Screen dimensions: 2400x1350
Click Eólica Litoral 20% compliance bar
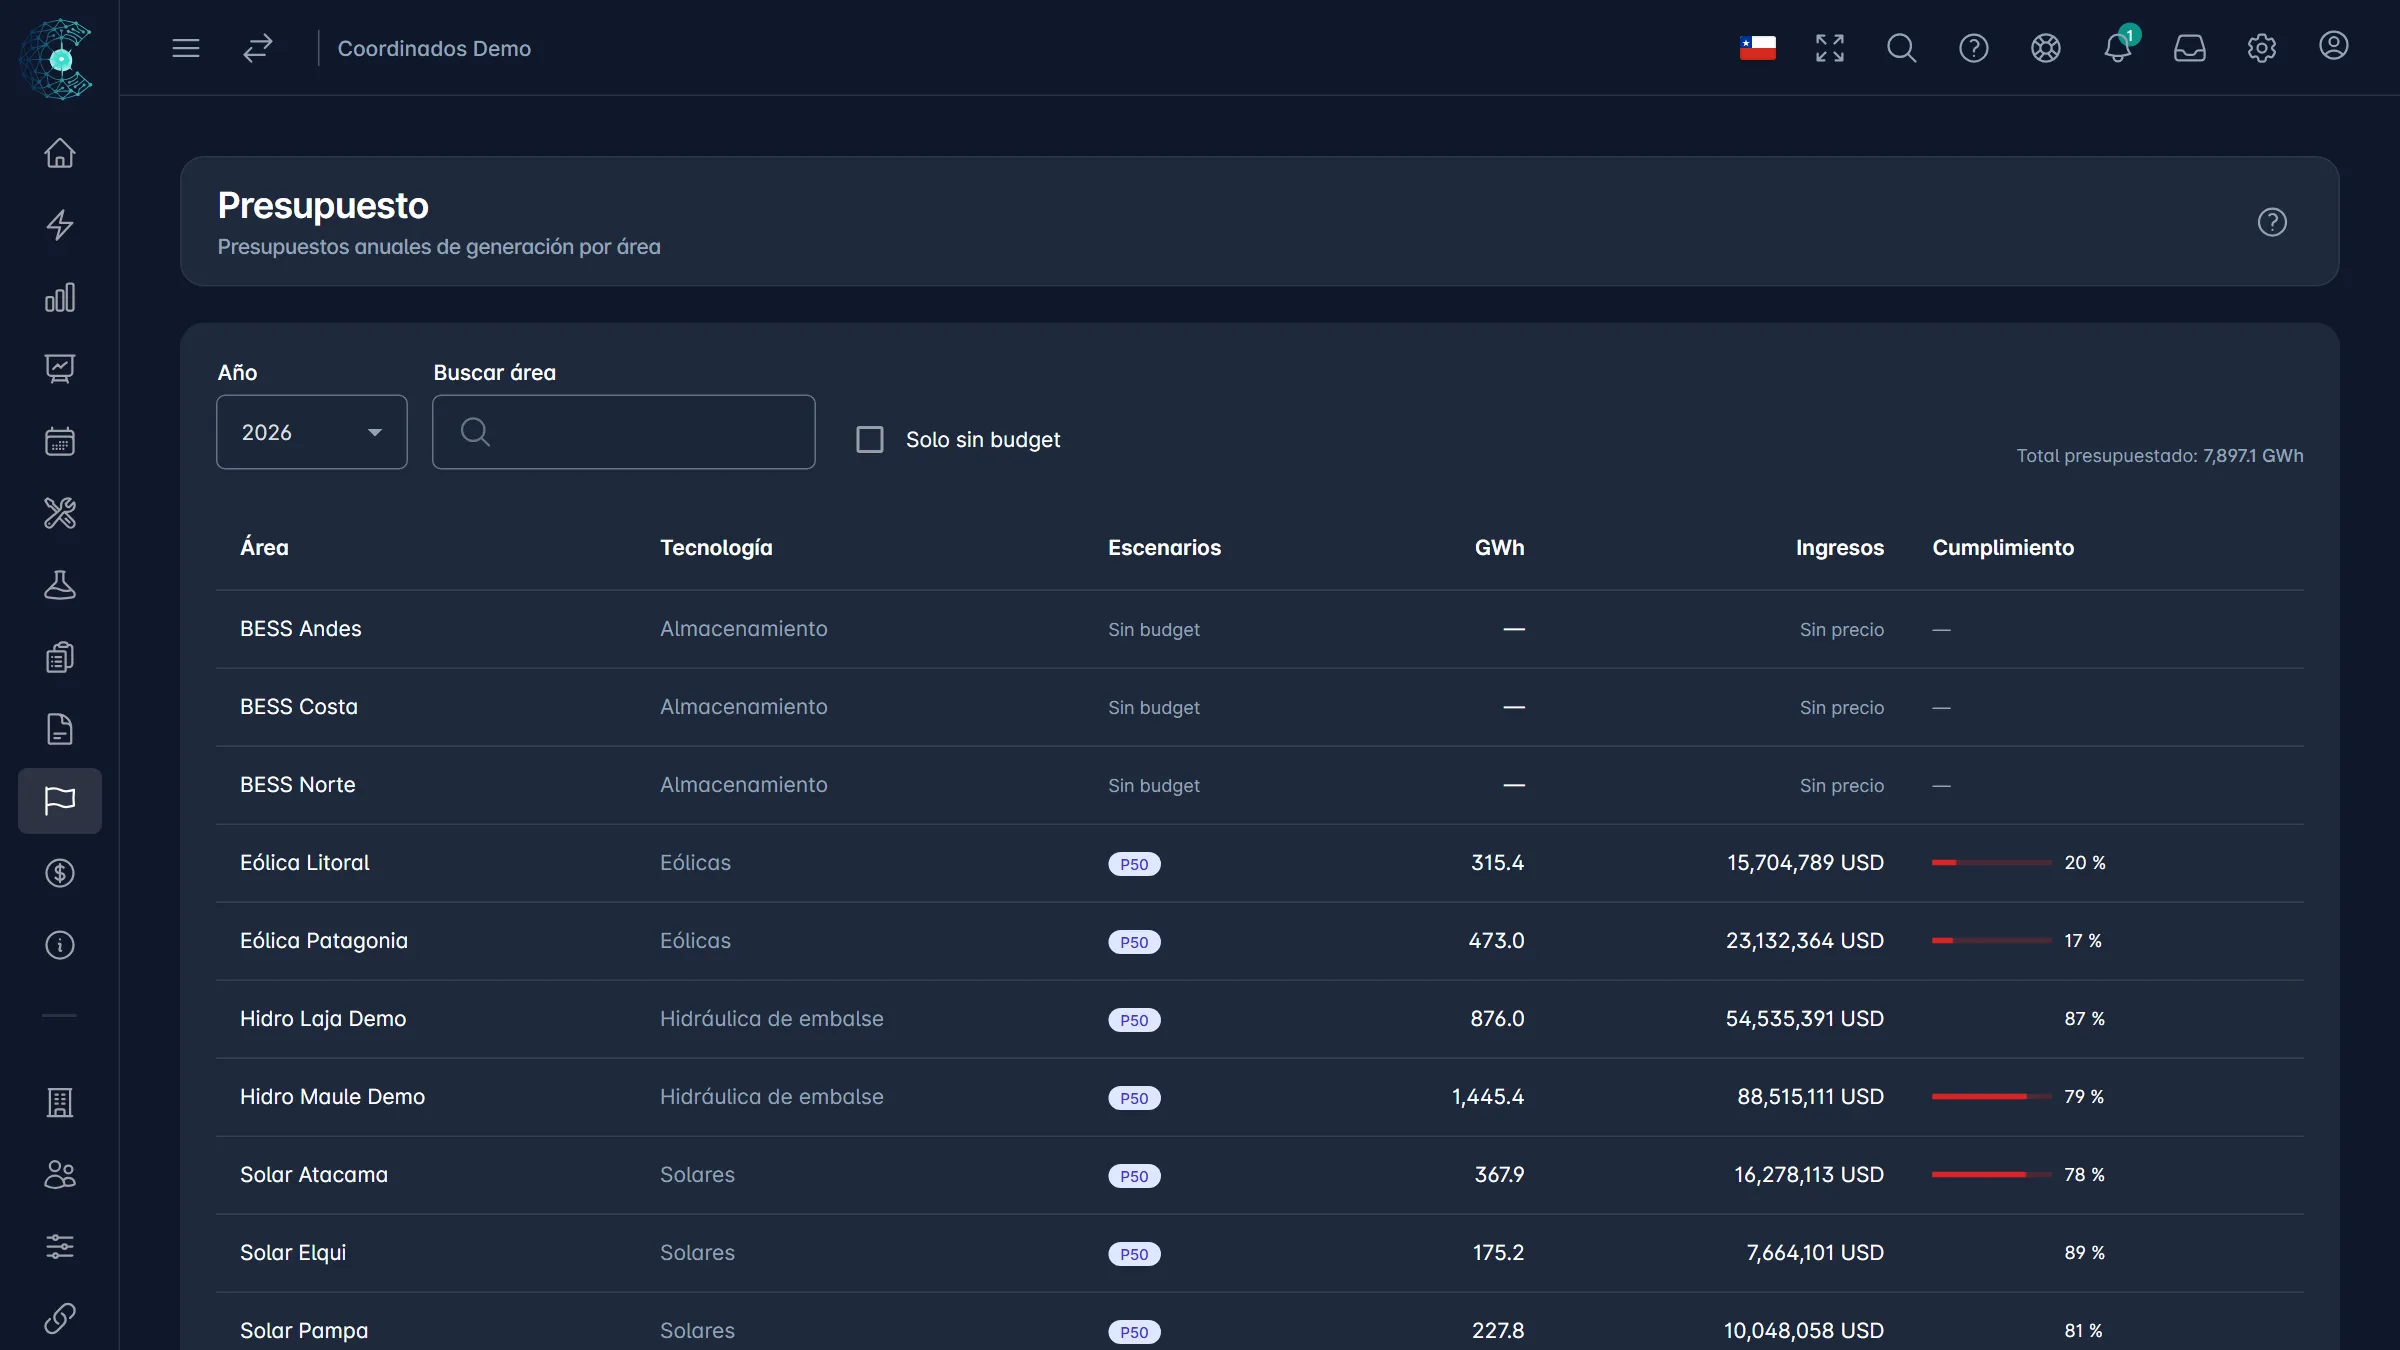coord(1992,862)
